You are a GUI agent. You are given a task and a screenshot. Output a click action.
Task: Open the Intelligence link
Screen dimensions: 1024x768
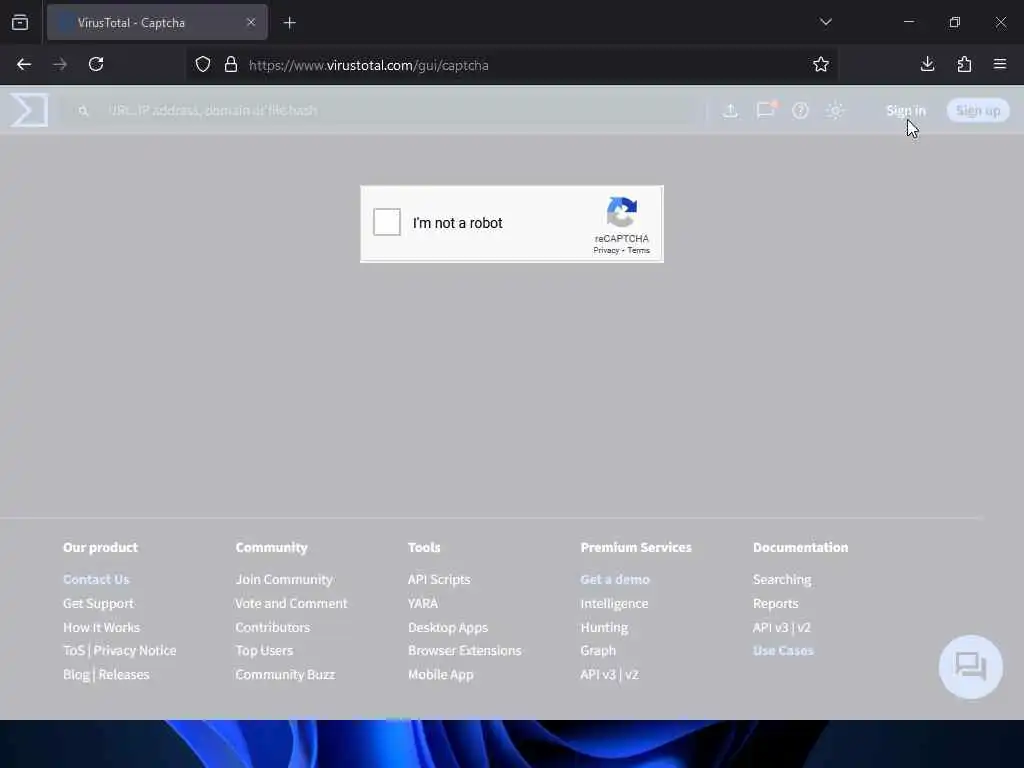tap(614, 603)
